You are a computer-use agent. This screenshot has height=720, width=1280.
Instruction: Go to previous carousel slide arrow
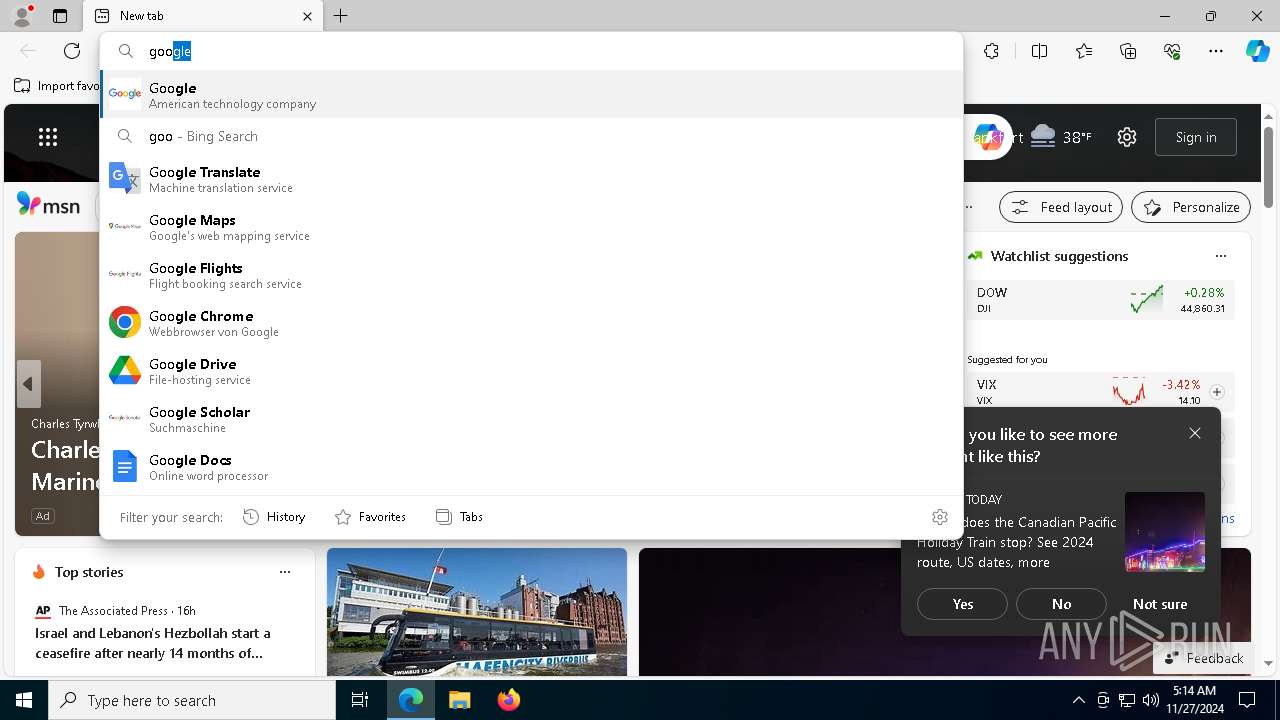28,384
